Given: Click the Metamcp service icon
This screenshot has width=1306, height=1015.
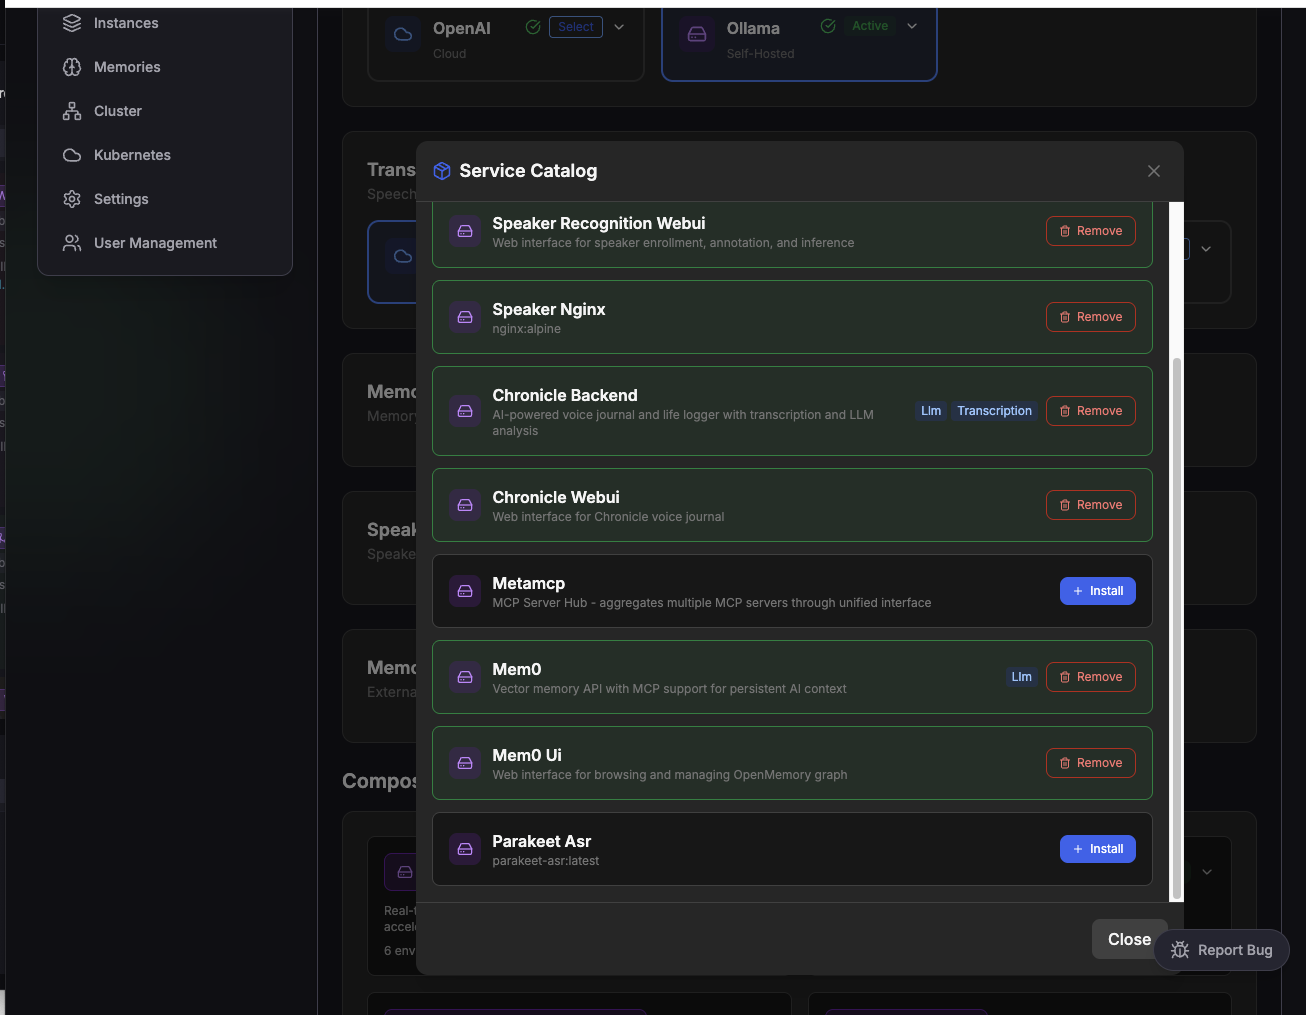Looking at the screenshot, I should point(465,591).
